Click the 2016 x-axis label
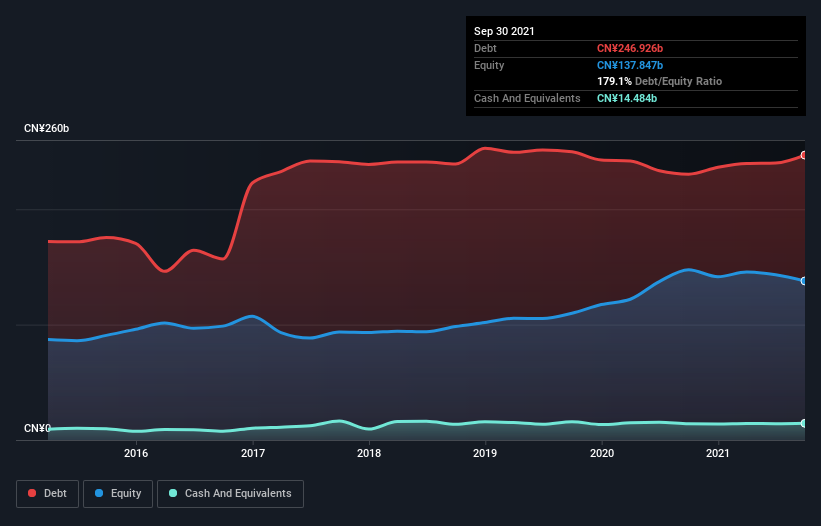Image resolution: width=821 pixels, height=526 pixels. pos(136,453)
